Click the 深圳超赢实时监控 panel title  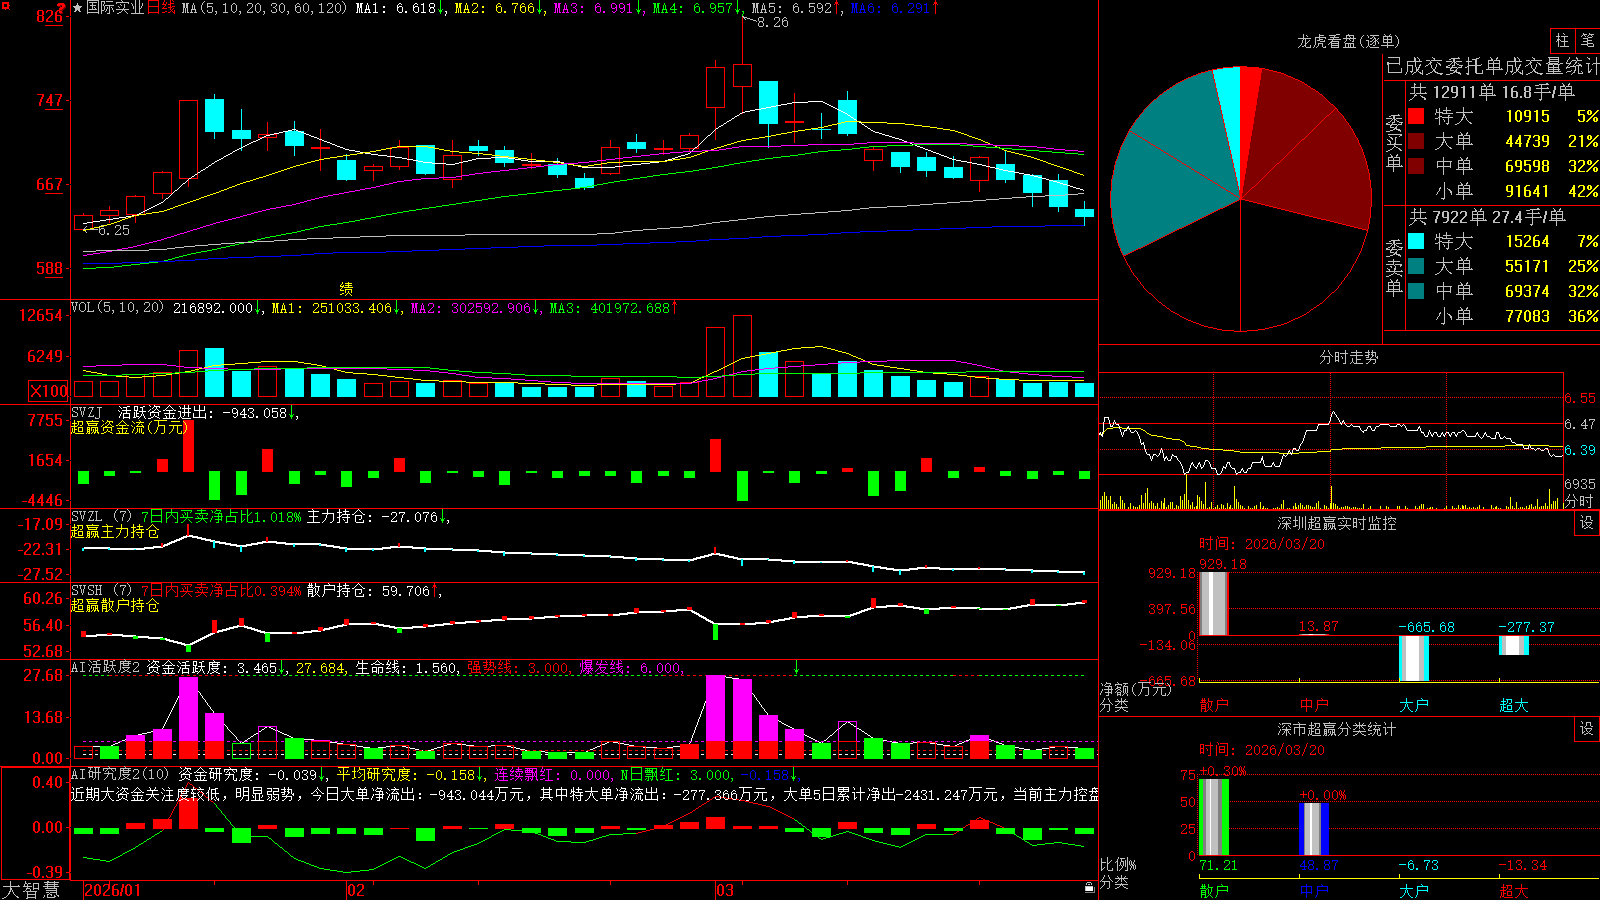click(x=1337, y=523)
